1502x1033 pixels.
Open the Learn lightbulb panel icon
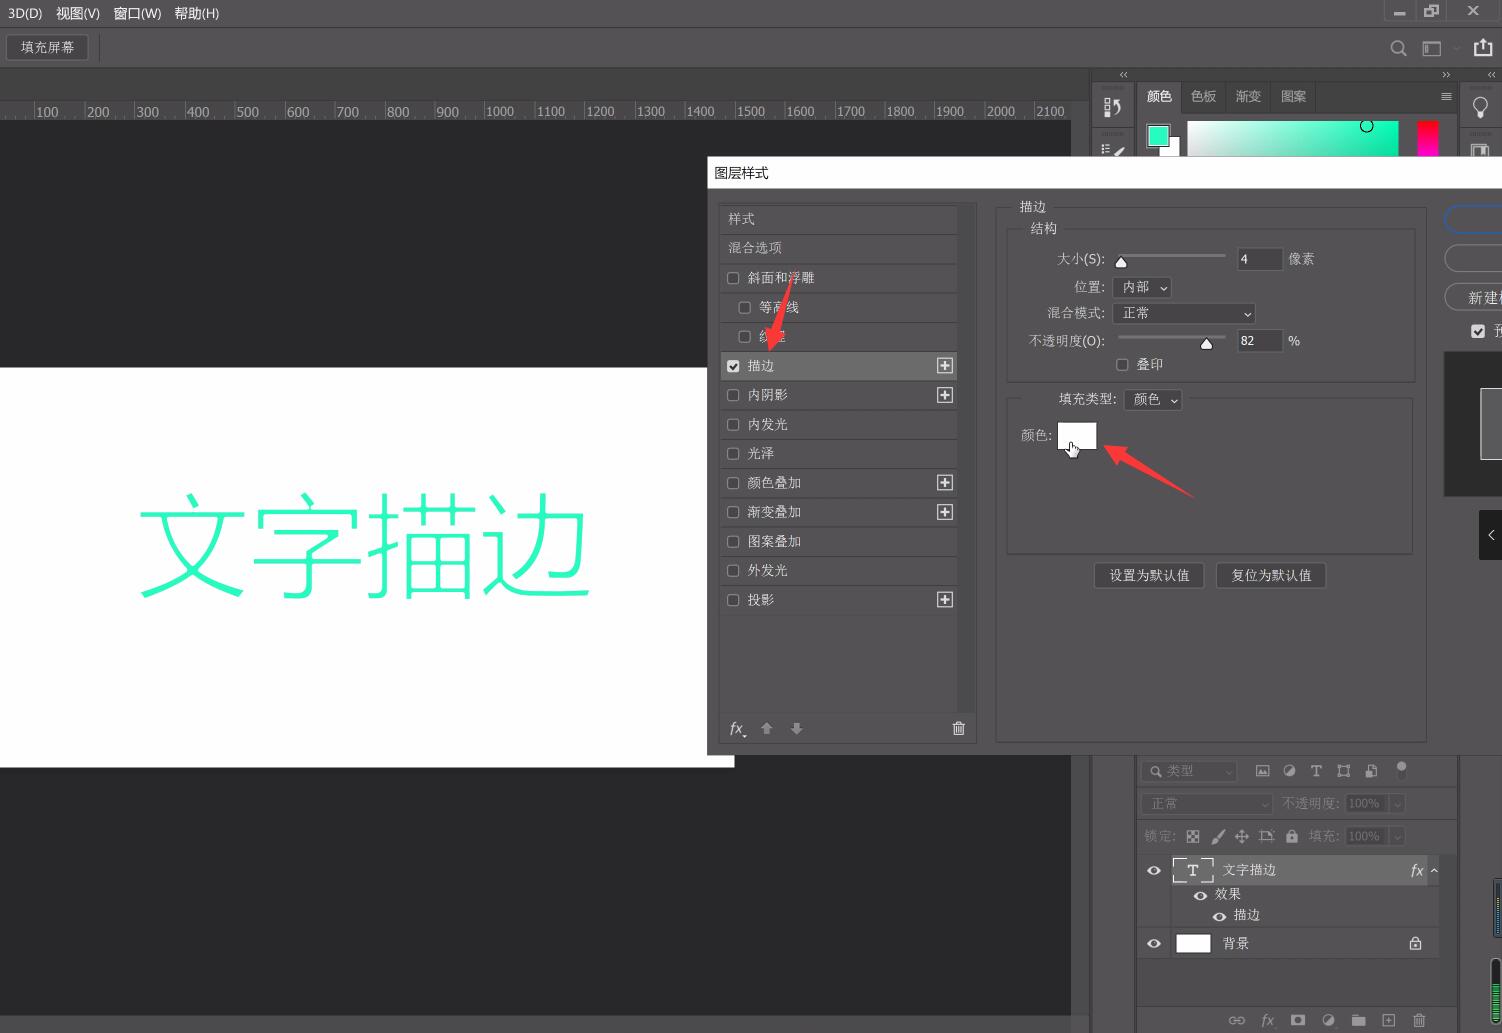tap(1481, 107)
